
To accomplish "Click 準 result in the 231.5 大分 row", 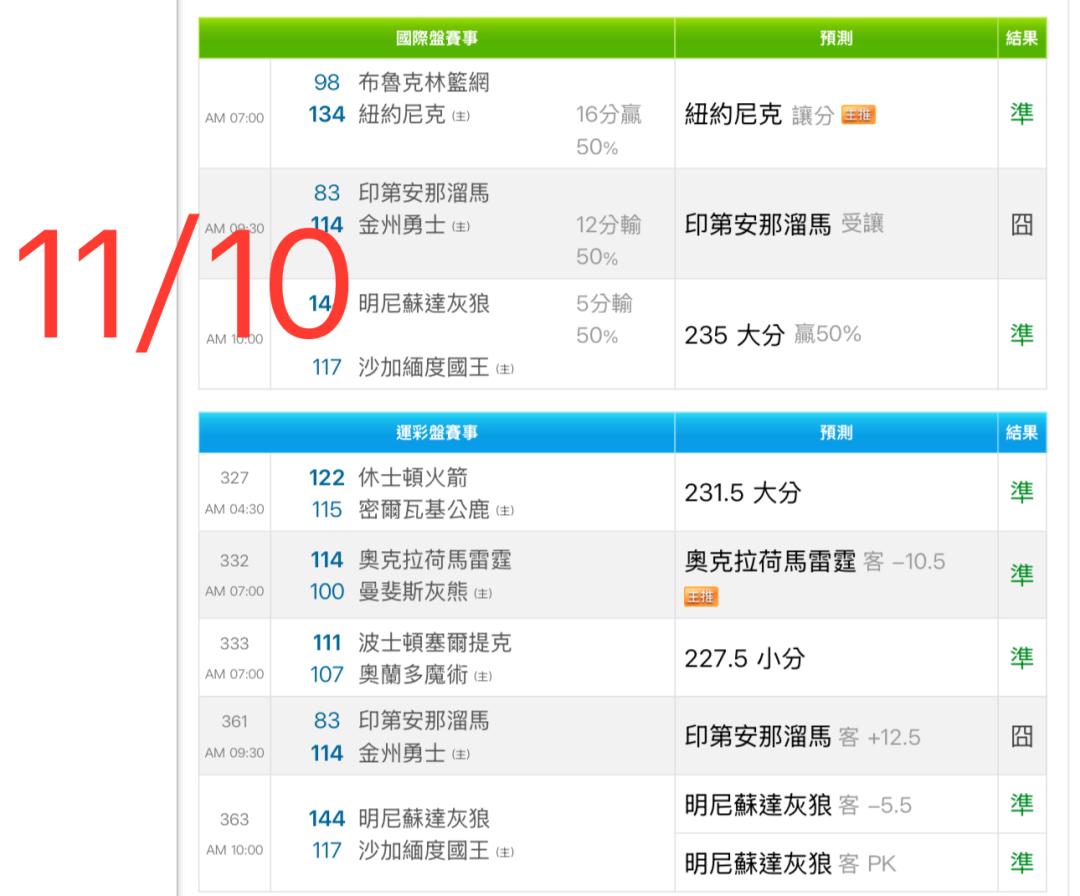I will (x=1021, y=492).
